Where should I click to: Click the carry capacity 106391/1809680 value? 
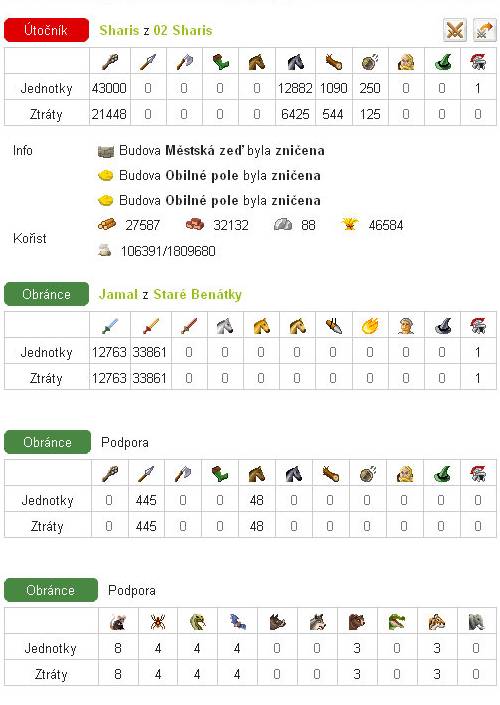pos(168,251)
